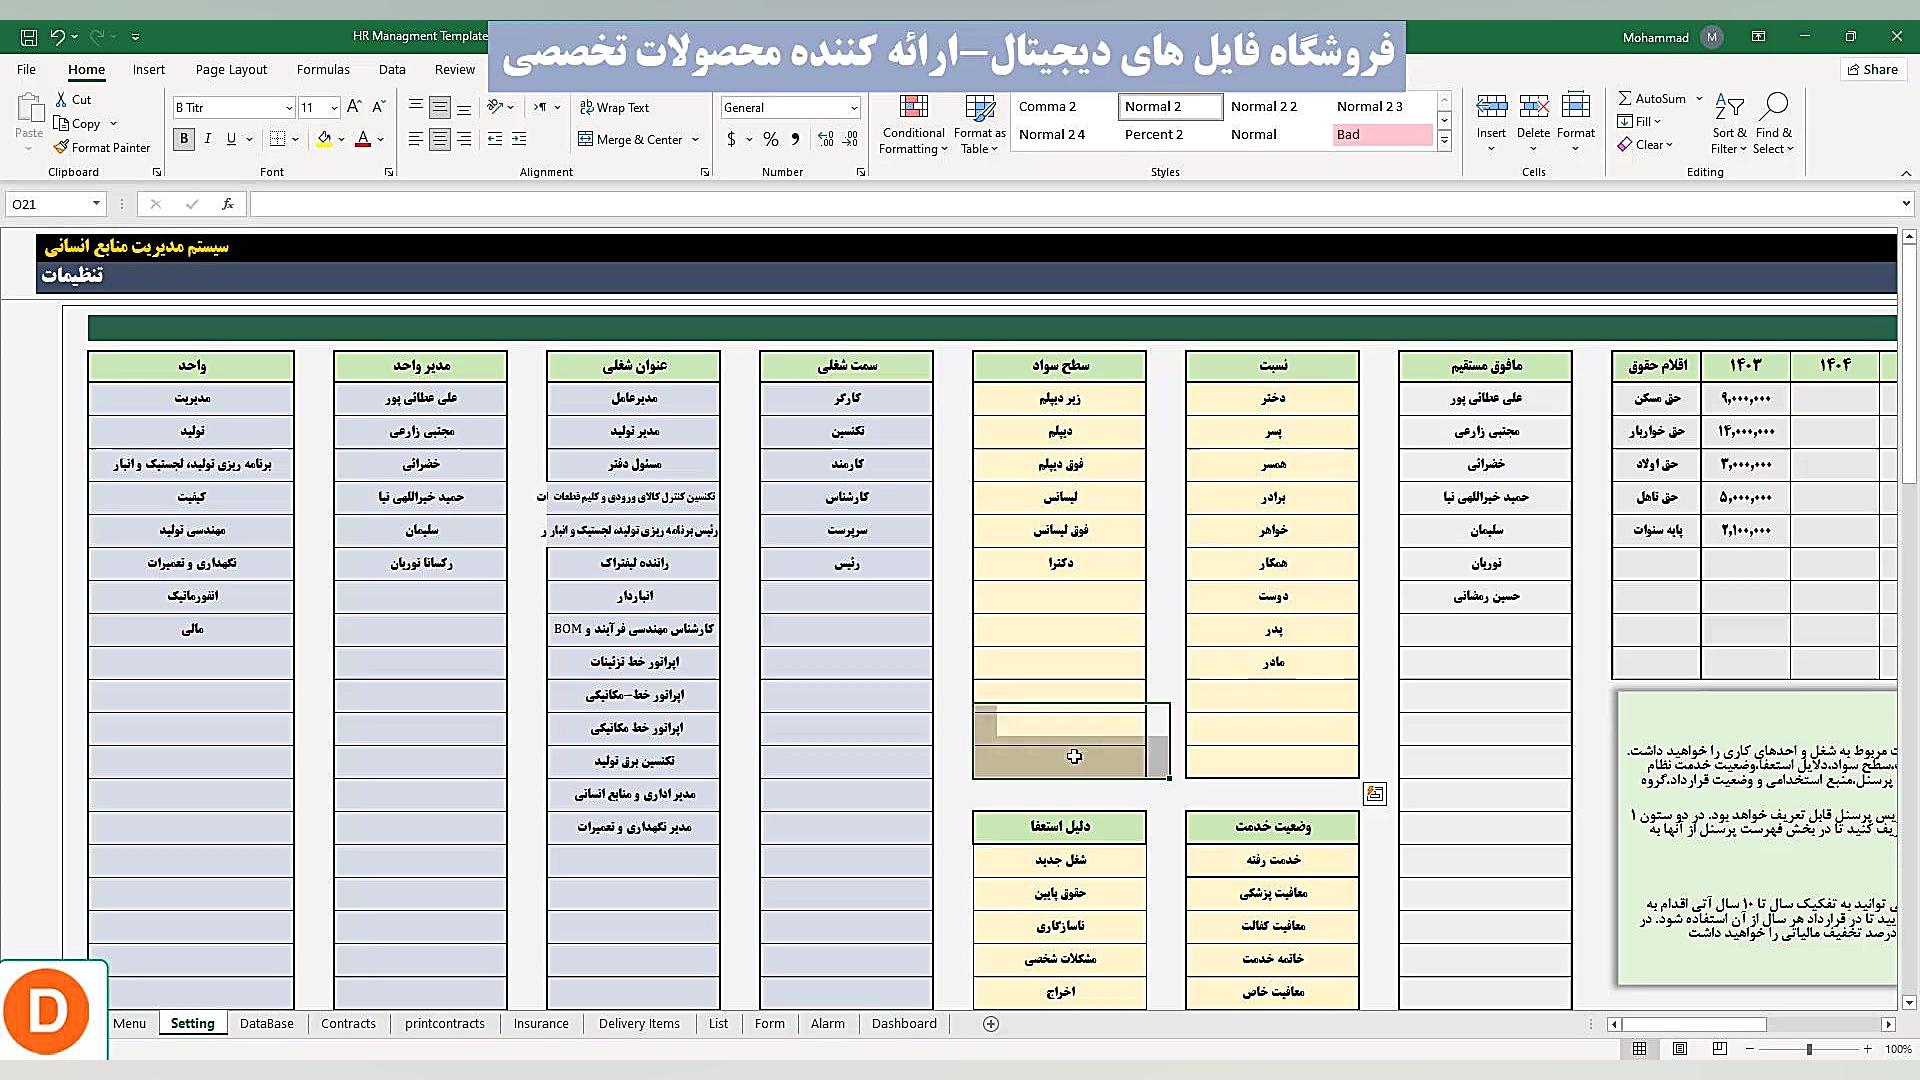Click the Quick Analysis icon beside selection
This screenshot has width=1920, height=1080.
[1375, 794]
